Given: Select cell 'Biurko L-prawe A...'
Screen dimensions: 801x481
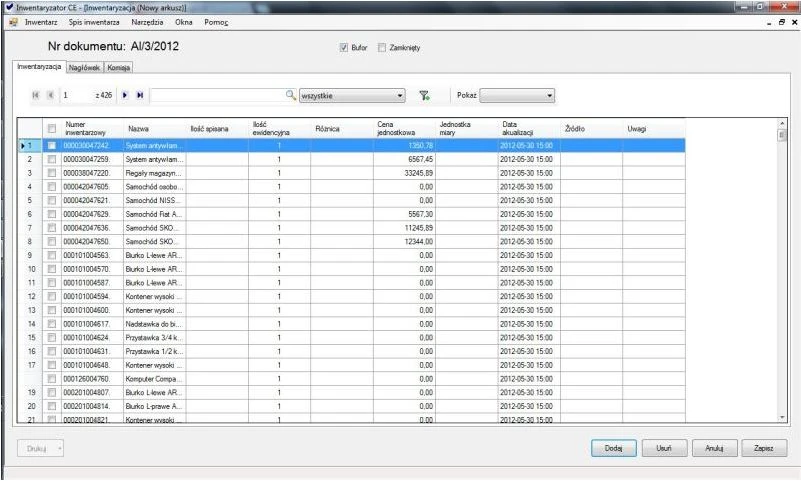Looking at the screenshot, I should click(x=154, y=406).
